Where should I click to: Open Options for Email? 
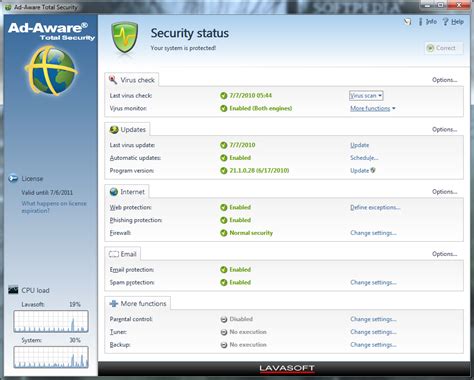[x=445, y=254]
